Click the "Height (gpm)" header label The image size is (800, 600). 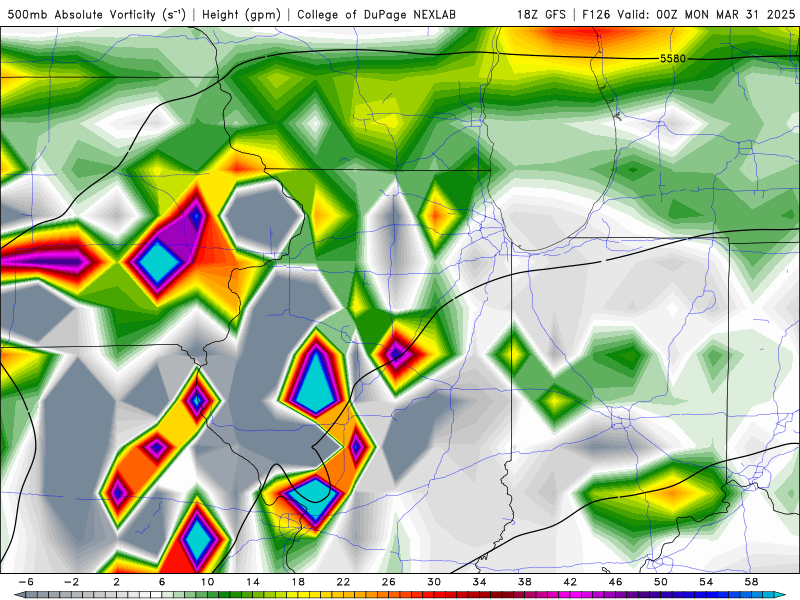click(241, 15)
